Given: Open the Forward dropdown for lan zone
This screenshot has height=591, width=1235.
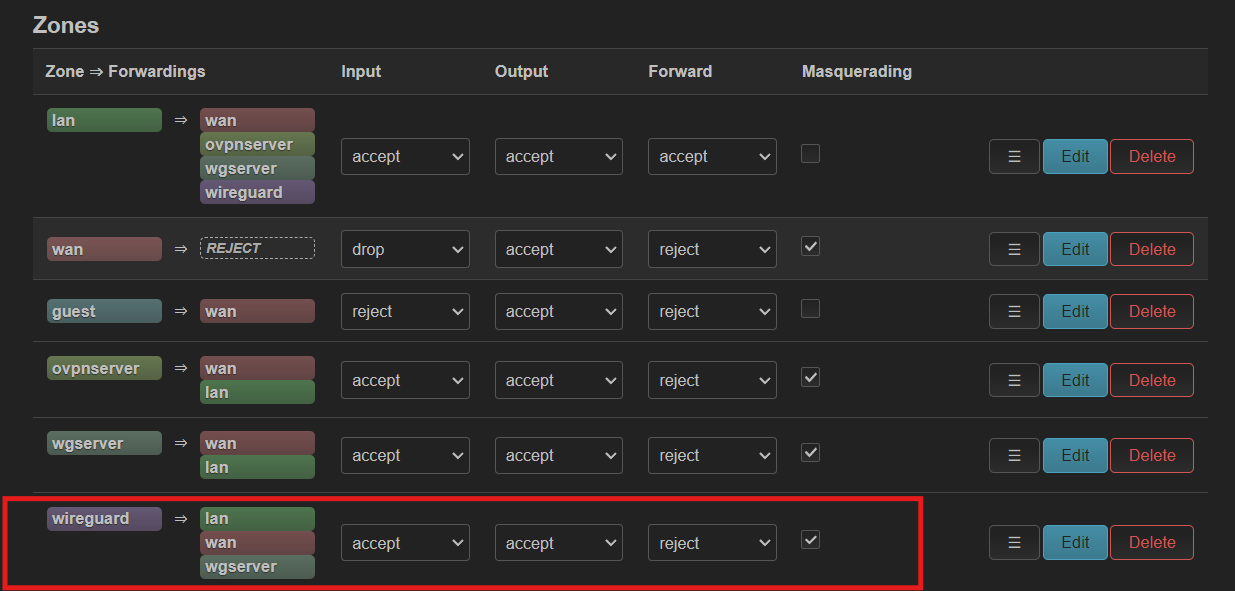Looking at the screenshot, I should pos(712,157).
